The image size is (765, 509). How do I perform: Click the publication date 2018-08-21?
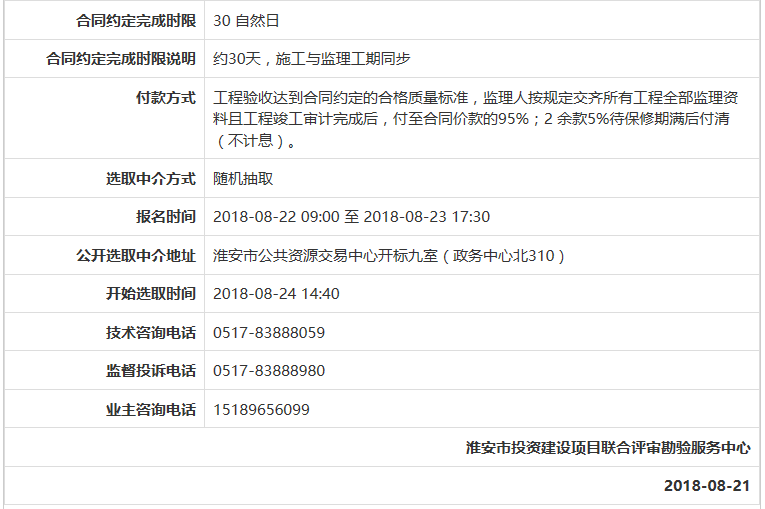pyautogui.click(x=706, y=486)
